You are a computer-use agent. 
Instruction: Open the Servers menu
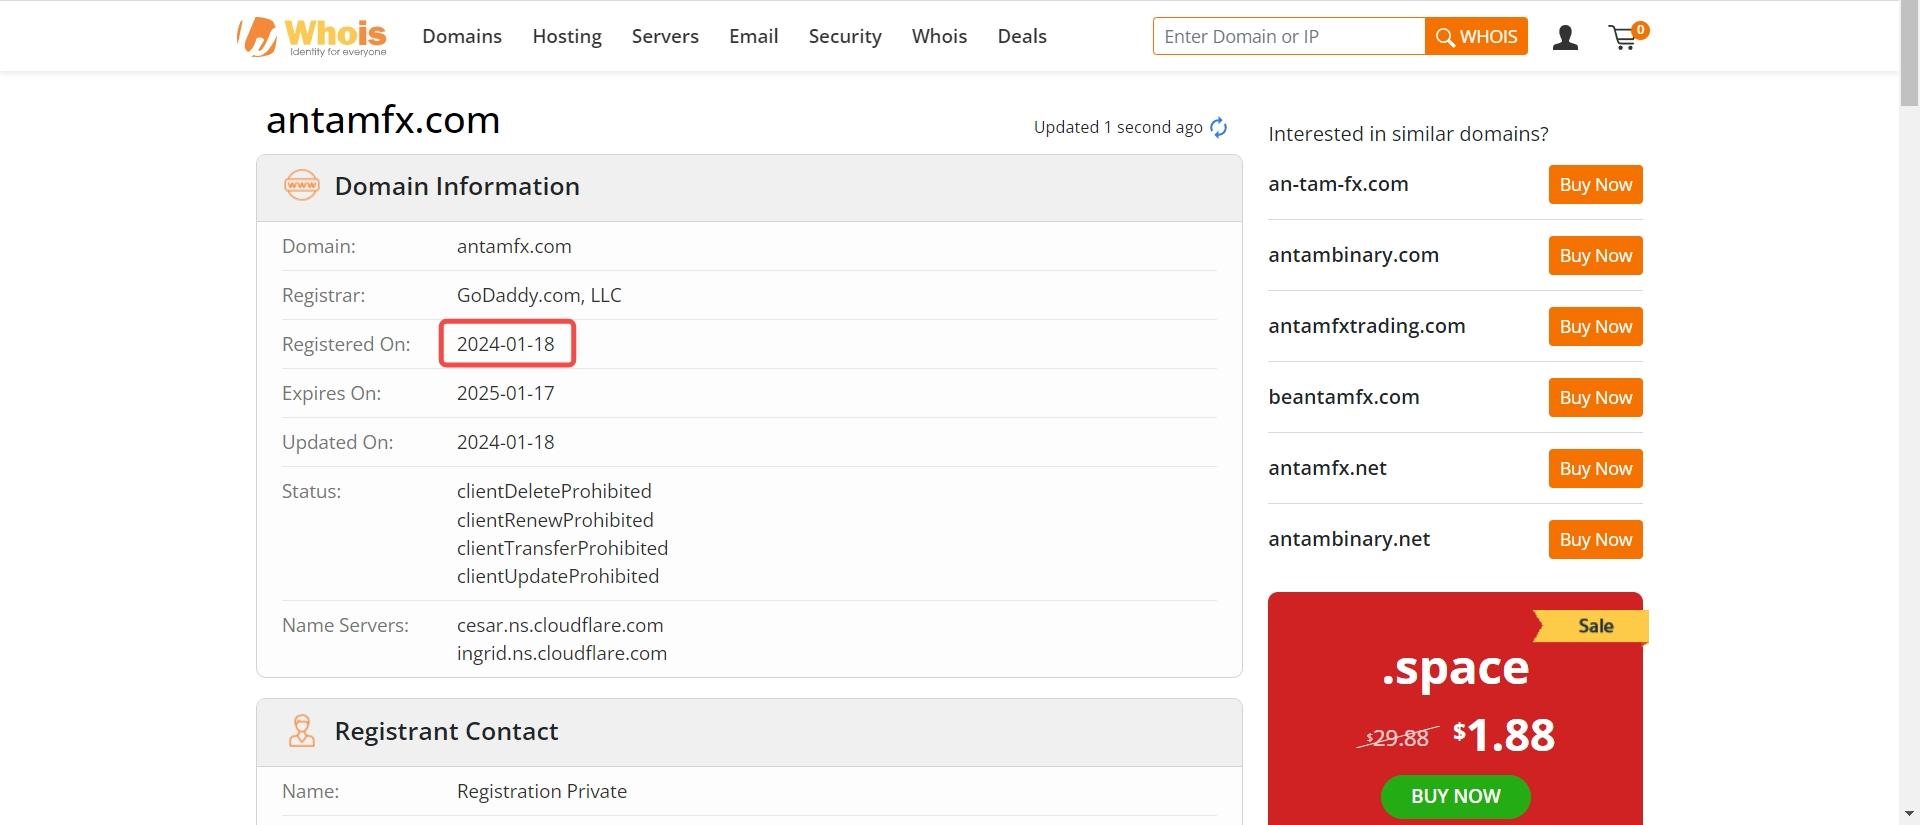point(665,36)
